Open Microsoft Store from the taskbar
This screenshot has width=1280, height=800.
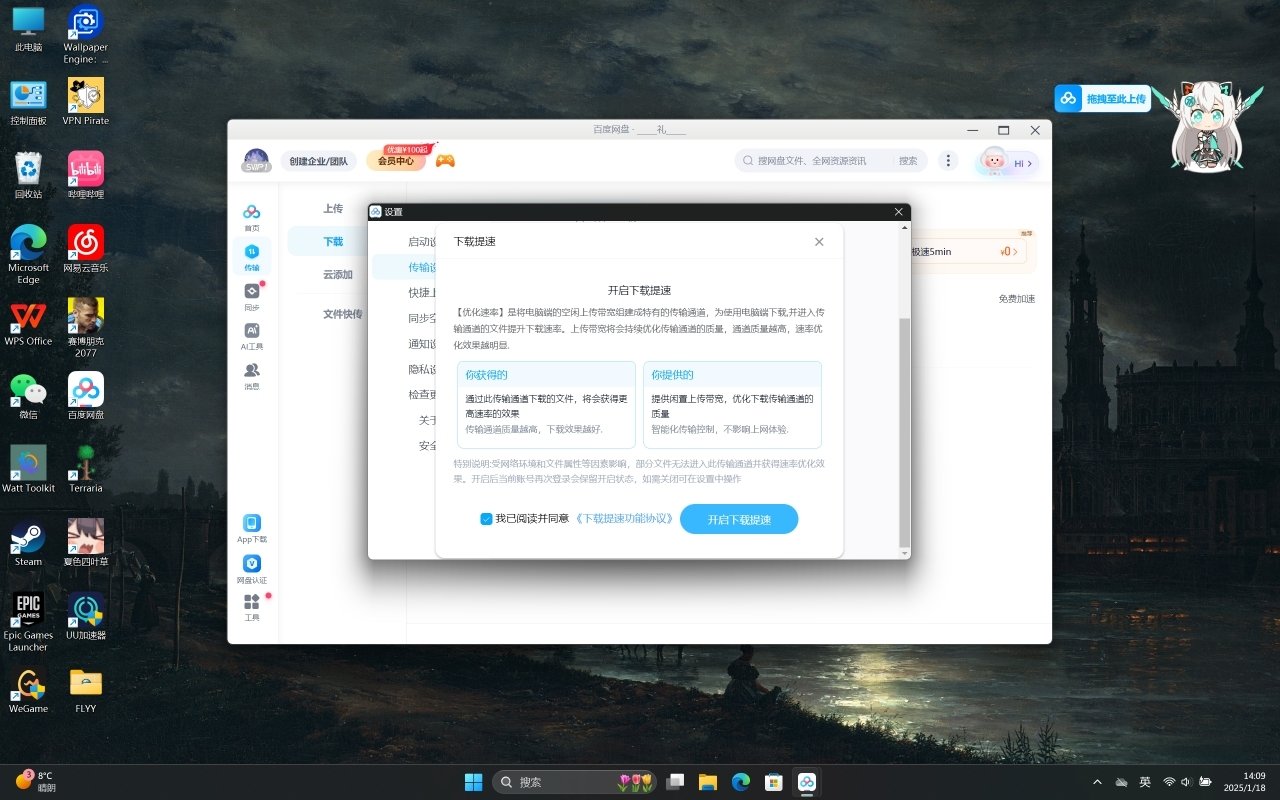tap(773, 781)
